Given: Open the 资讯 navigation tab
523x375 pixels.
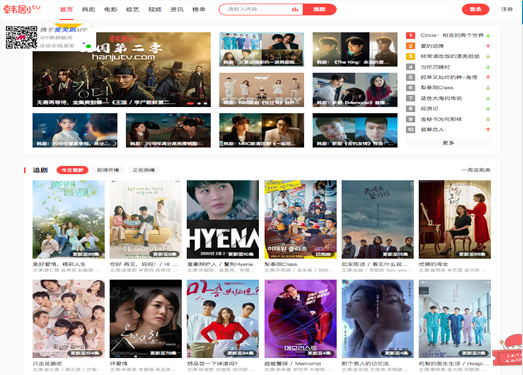Looking at the screenshot, I should [177, 9].
